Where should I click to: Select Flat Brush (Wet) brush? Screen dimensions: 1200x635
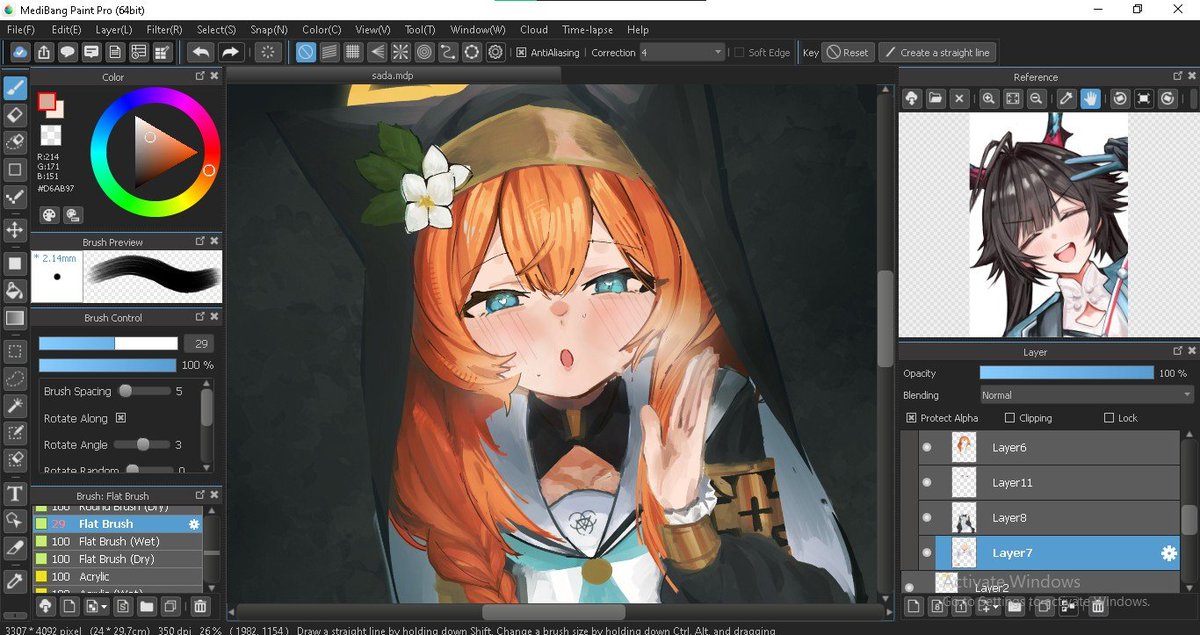pyautogui.click(x=118, y=541)
